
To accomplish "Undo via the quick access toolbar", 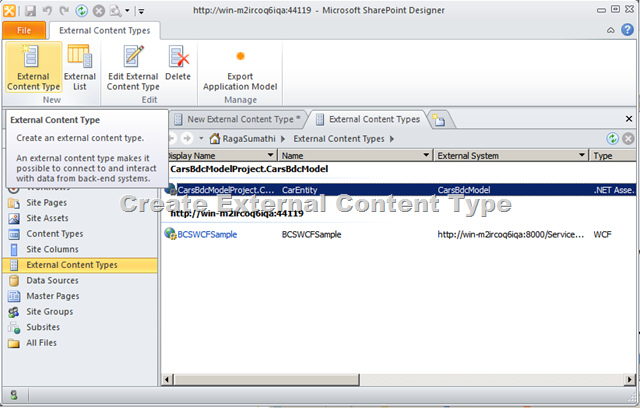I will [47, 10].
